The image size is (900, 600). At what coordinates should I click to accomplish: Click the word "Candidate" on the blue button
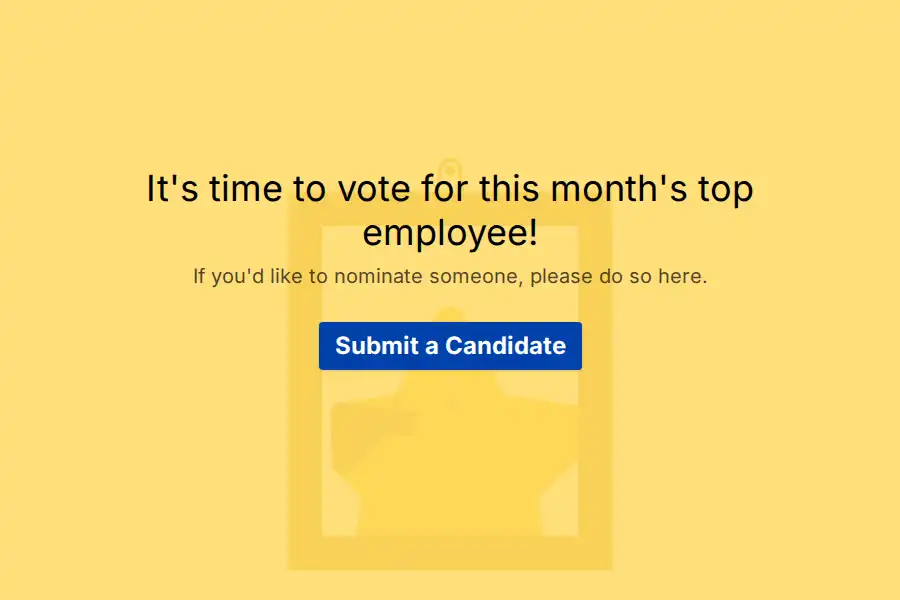[x=506, y=346]
